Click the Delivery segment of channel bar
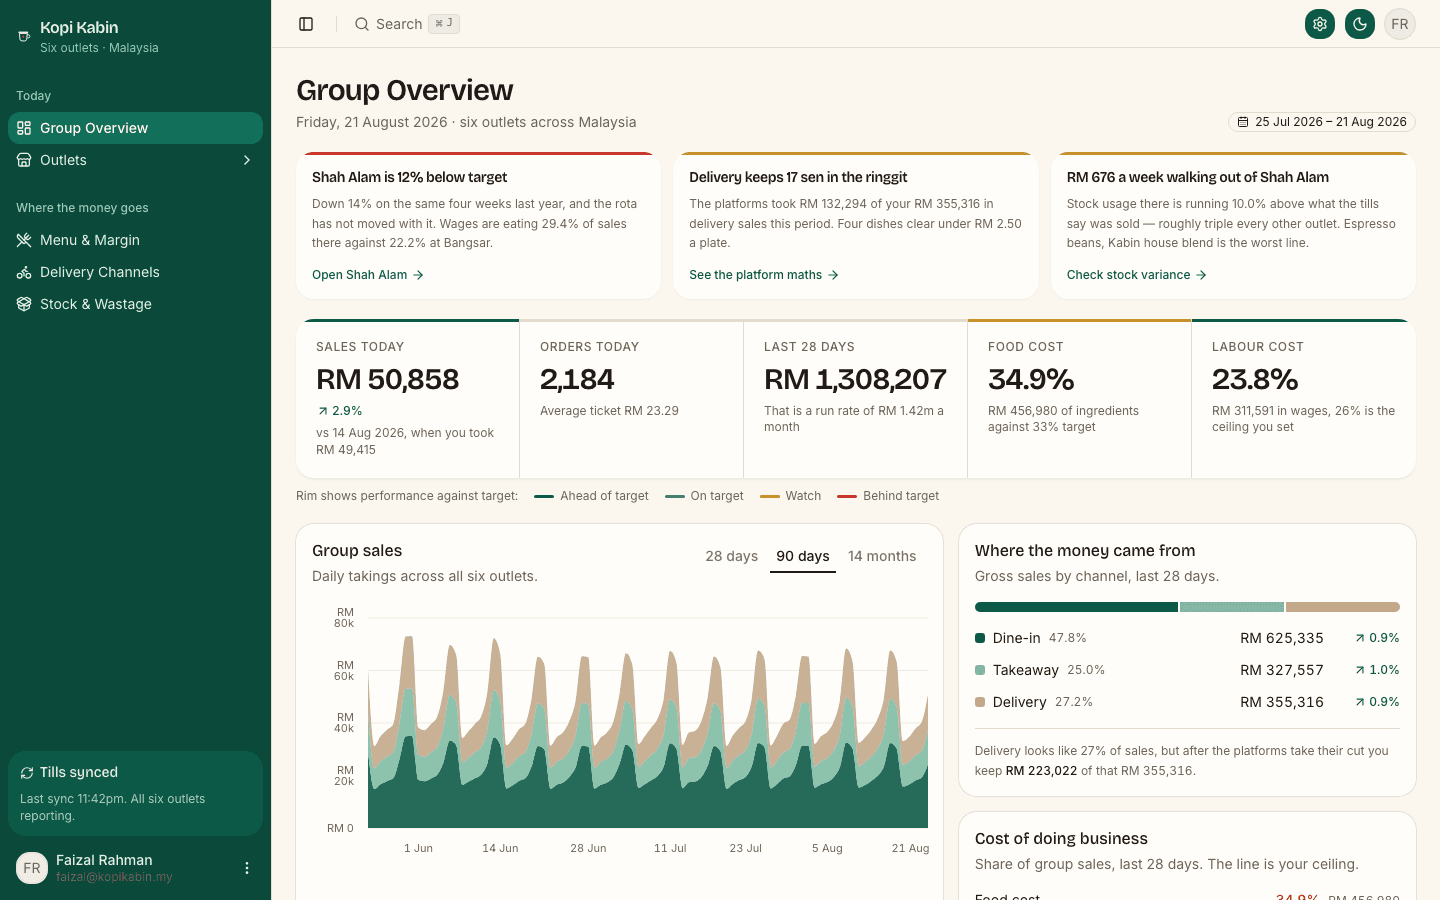 point(1343,607)
